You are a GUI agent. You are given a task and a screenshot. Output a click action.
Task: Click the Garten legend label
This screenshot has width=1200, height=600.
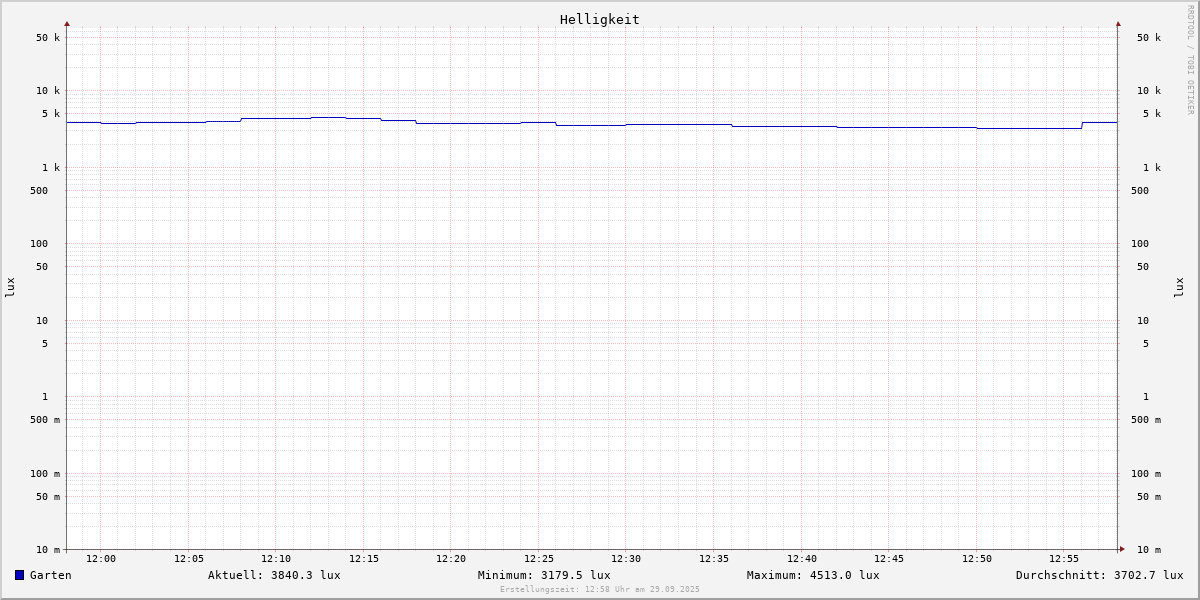coord(50,575)
